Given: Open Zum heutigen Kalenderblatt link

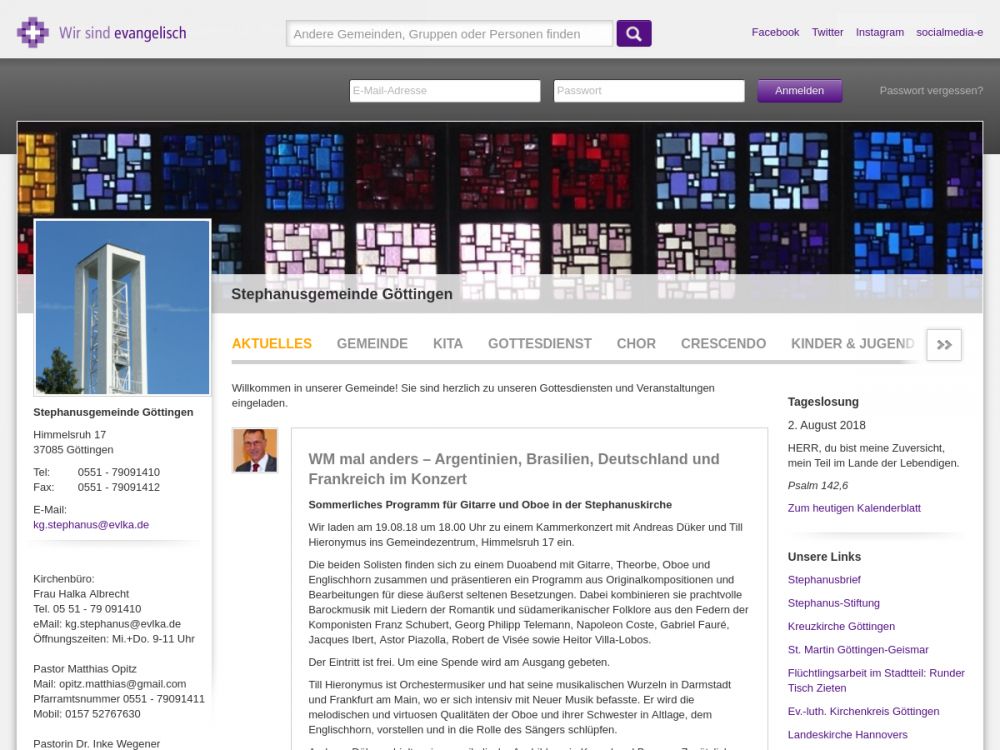Looking at the screenshot, I should pyautogui.click(x=854, y=508).
